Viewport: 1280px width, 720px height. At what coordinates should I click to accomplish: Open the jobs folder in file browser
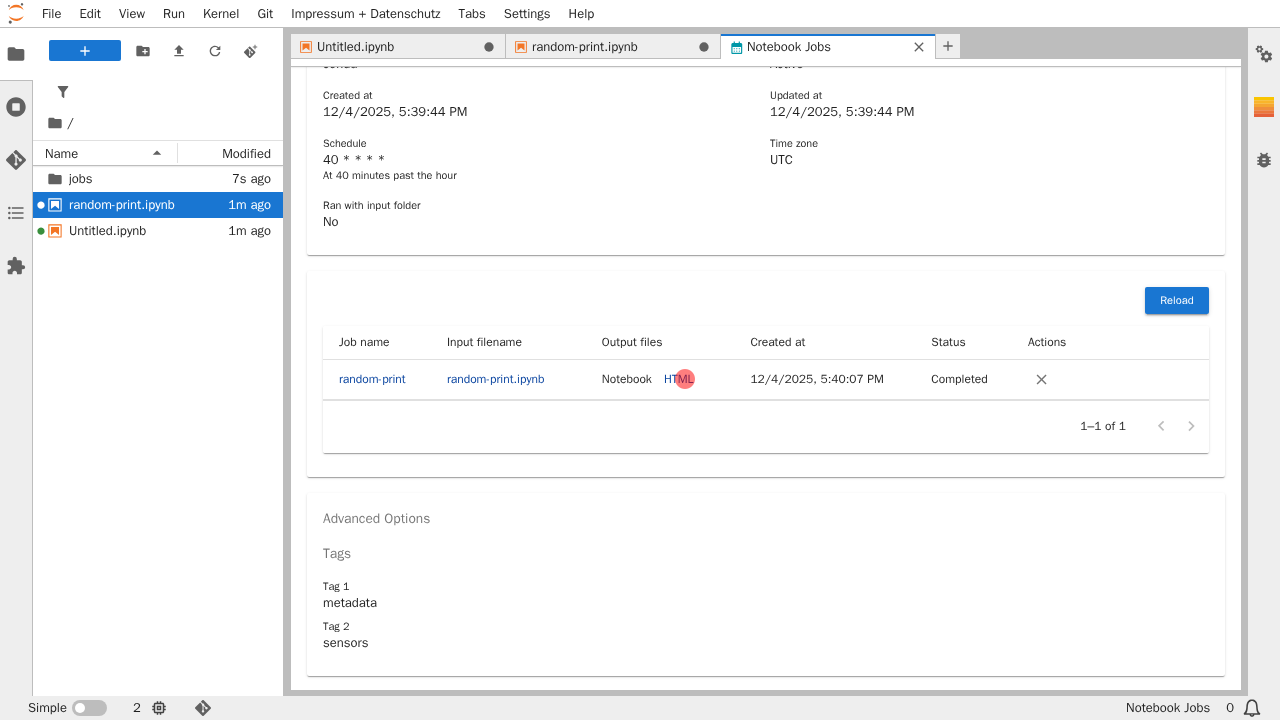pos(80,179)
